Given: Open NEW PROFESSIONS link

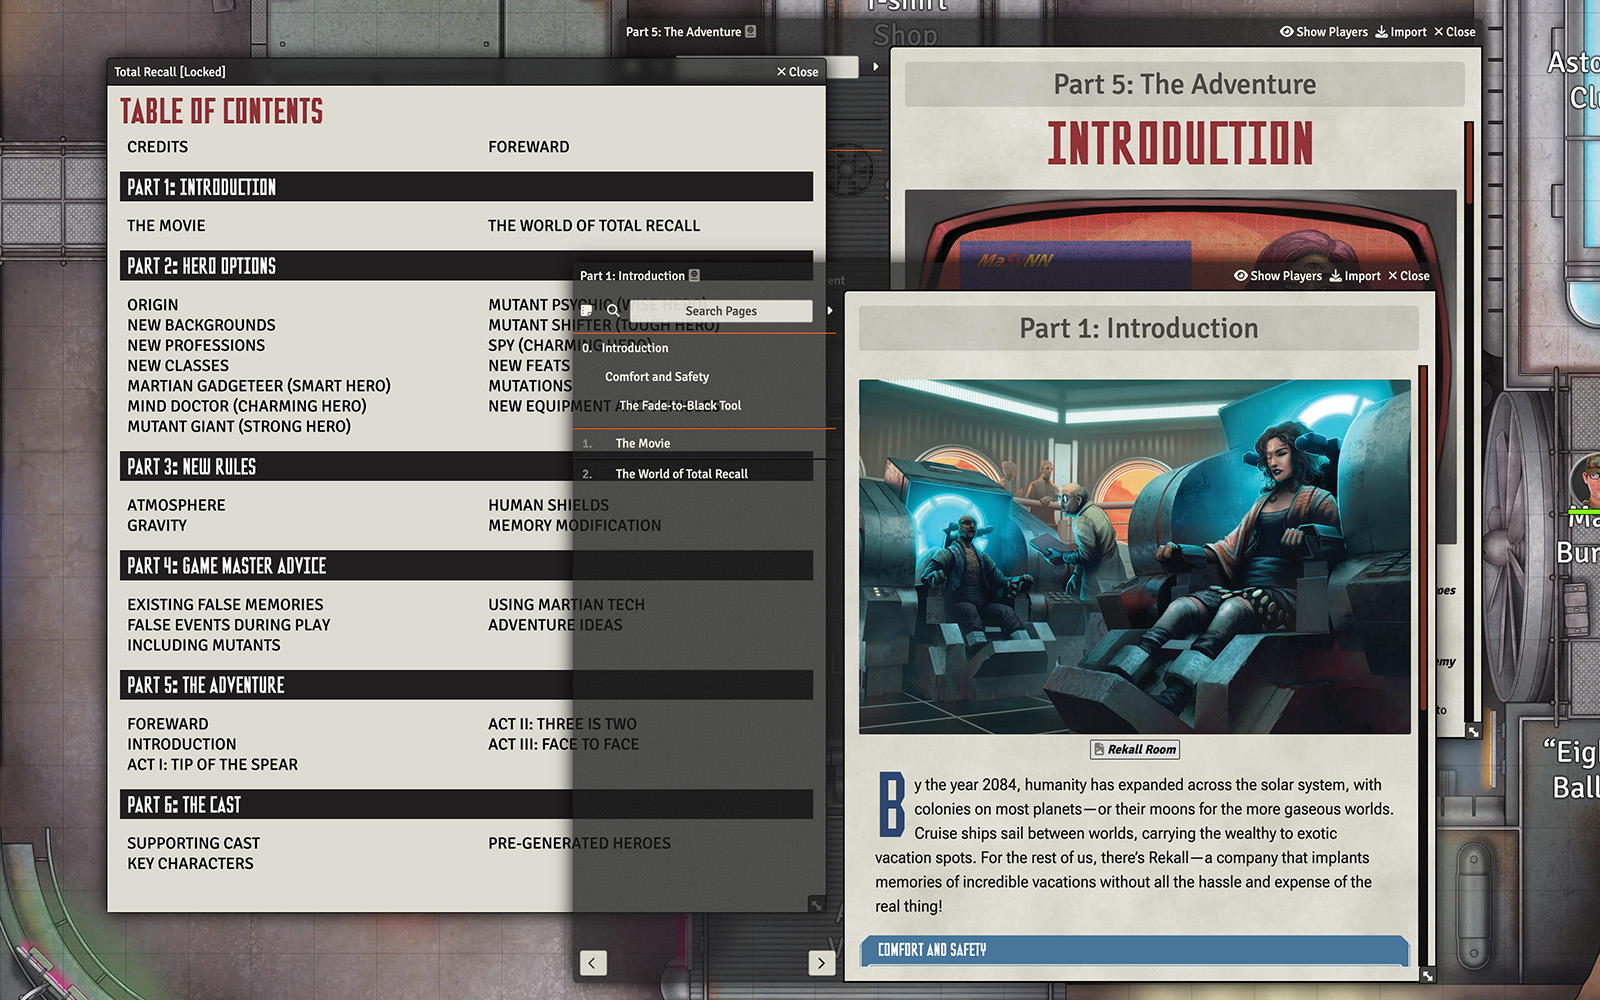Looking at the screenshot, I should [196, 345].
